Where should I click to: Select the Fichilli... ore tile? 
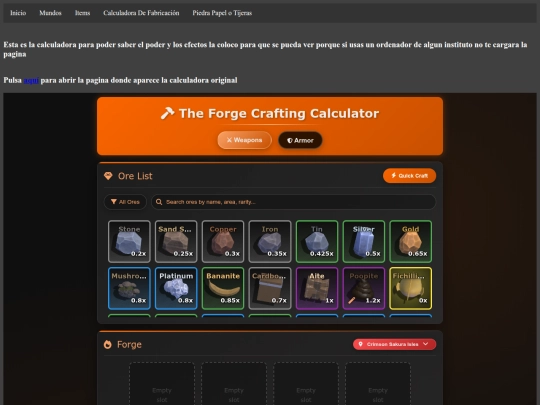tap(411, 288)
